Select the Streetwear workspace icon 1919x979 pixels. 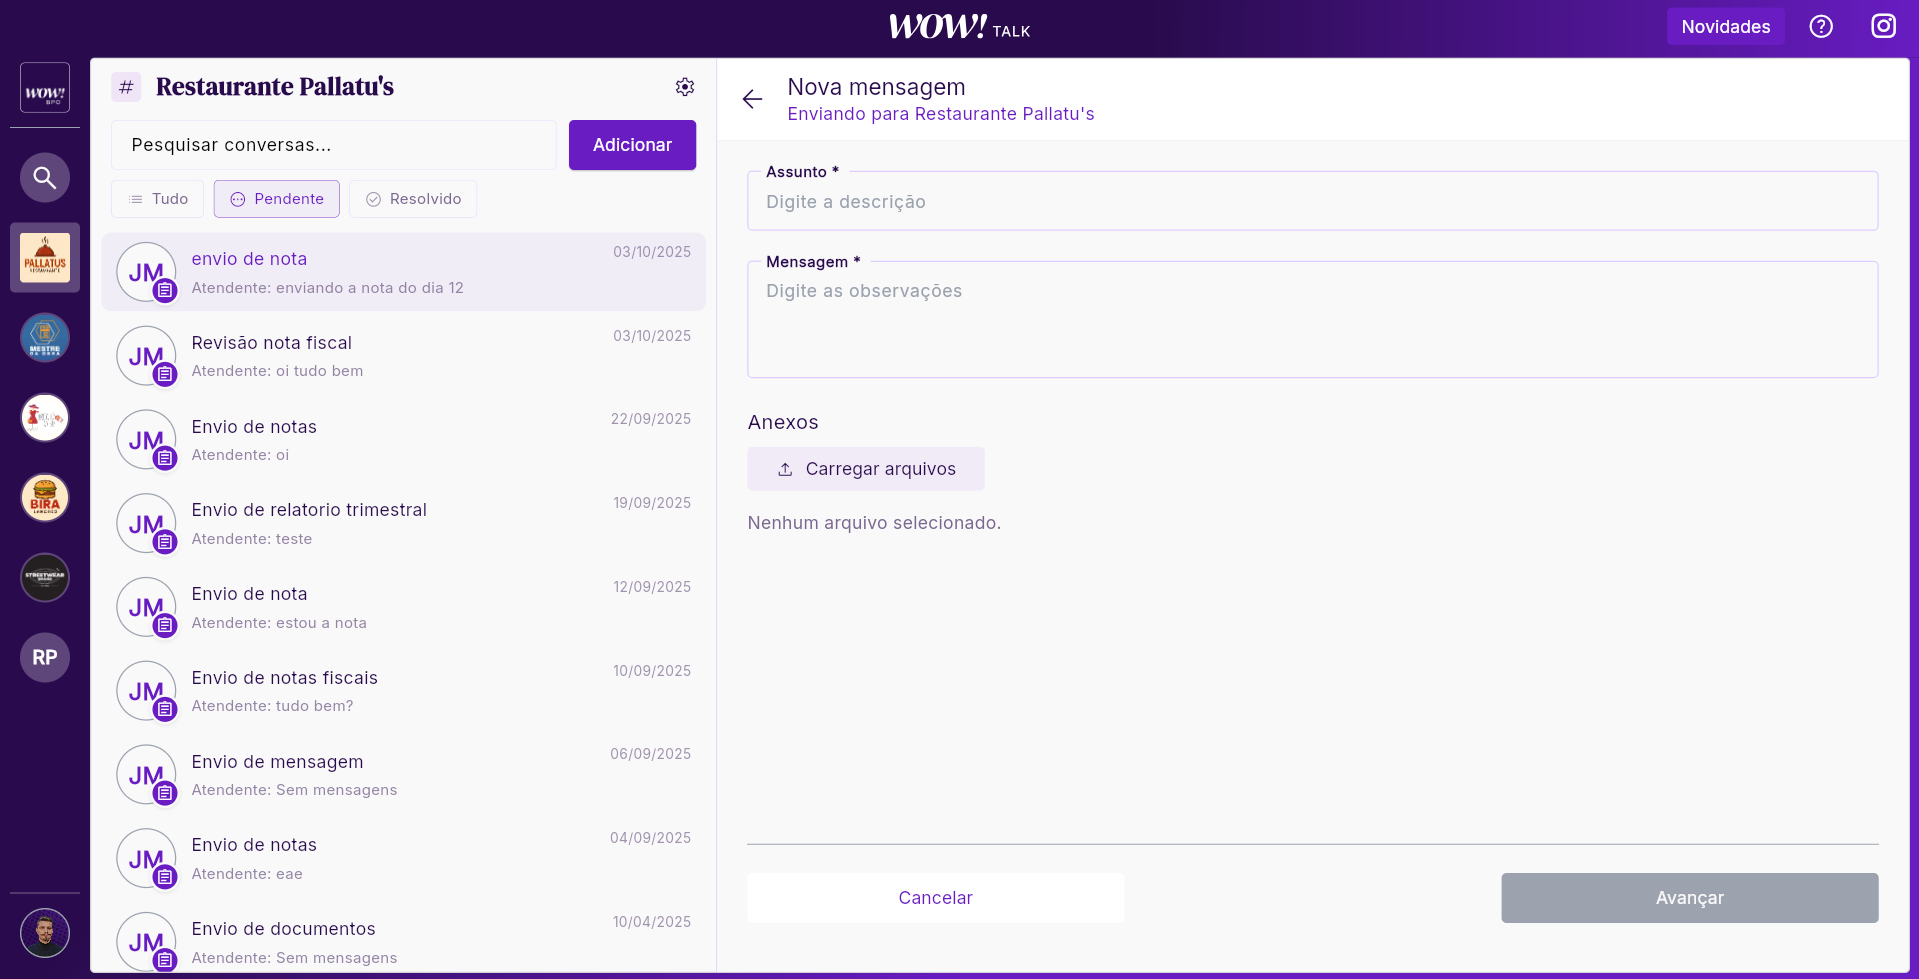click(45, 578)
